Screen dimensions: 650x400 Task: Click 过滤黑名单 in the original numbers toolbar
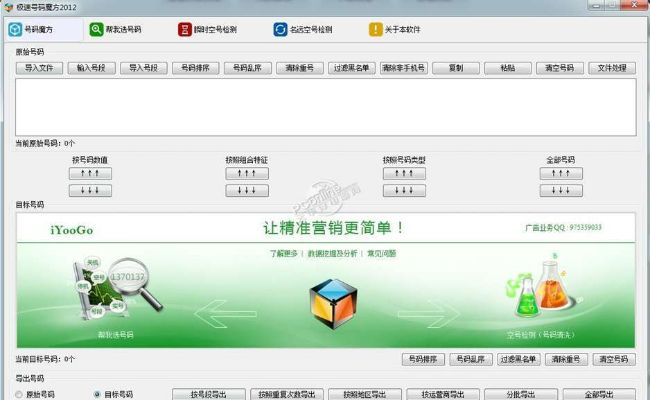[352, 68]
